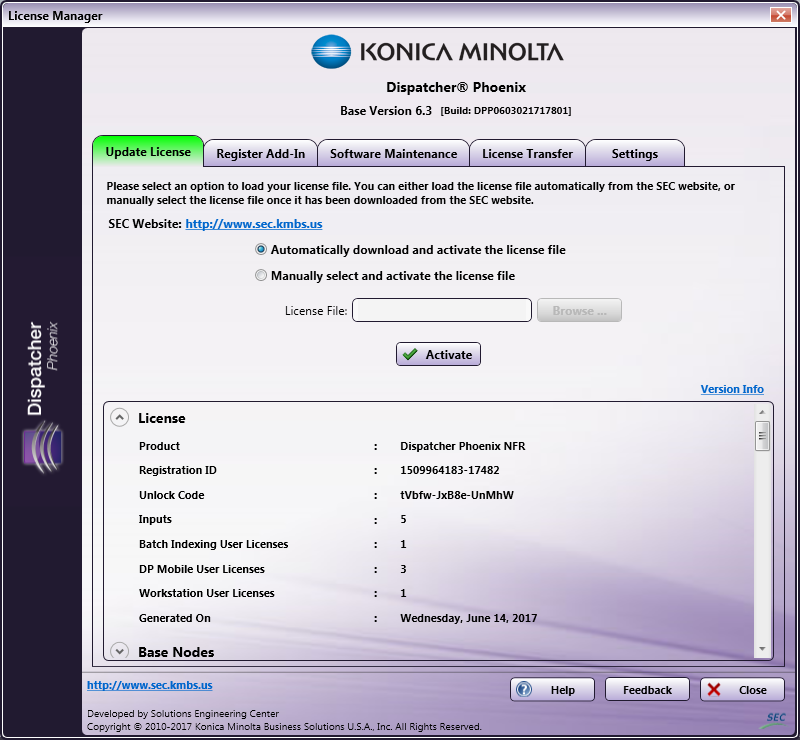Click the Activate button

(x=438, y=354)
